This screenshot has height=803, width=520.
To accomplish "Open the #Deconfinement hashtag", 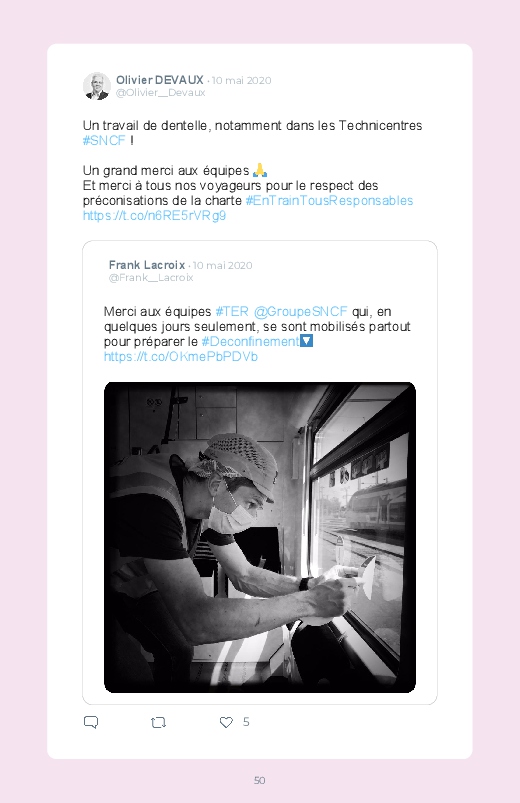I will (250, 341).
